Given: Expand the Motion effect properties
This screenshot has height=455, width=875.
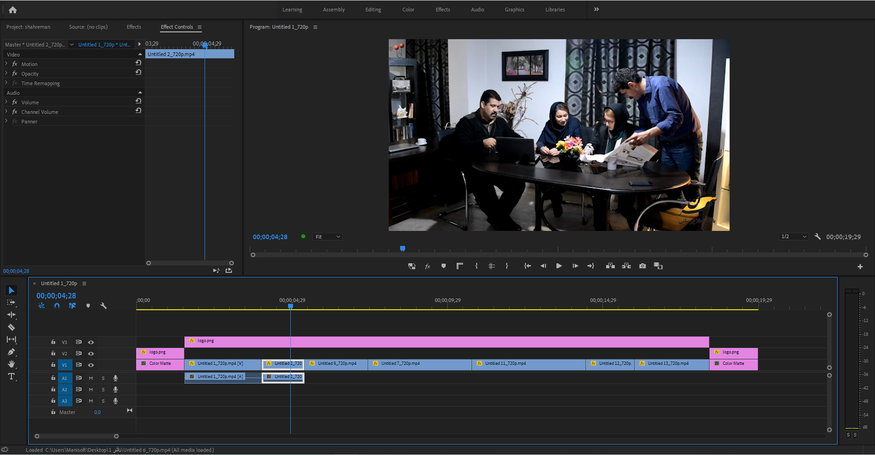Looking at the screenshot, I should 6,64.
